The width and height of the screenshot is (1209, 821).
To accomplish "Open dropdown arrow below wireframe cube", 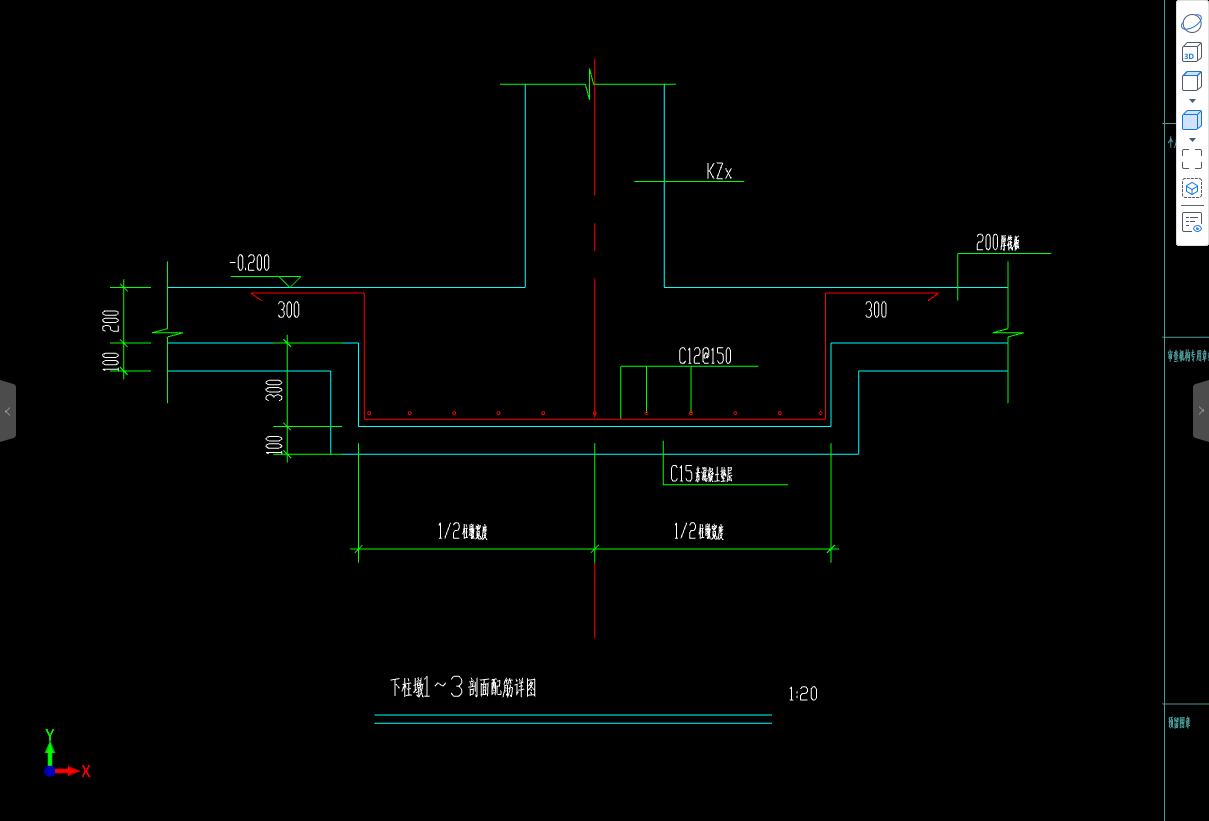I will (x=1192, y=101).
